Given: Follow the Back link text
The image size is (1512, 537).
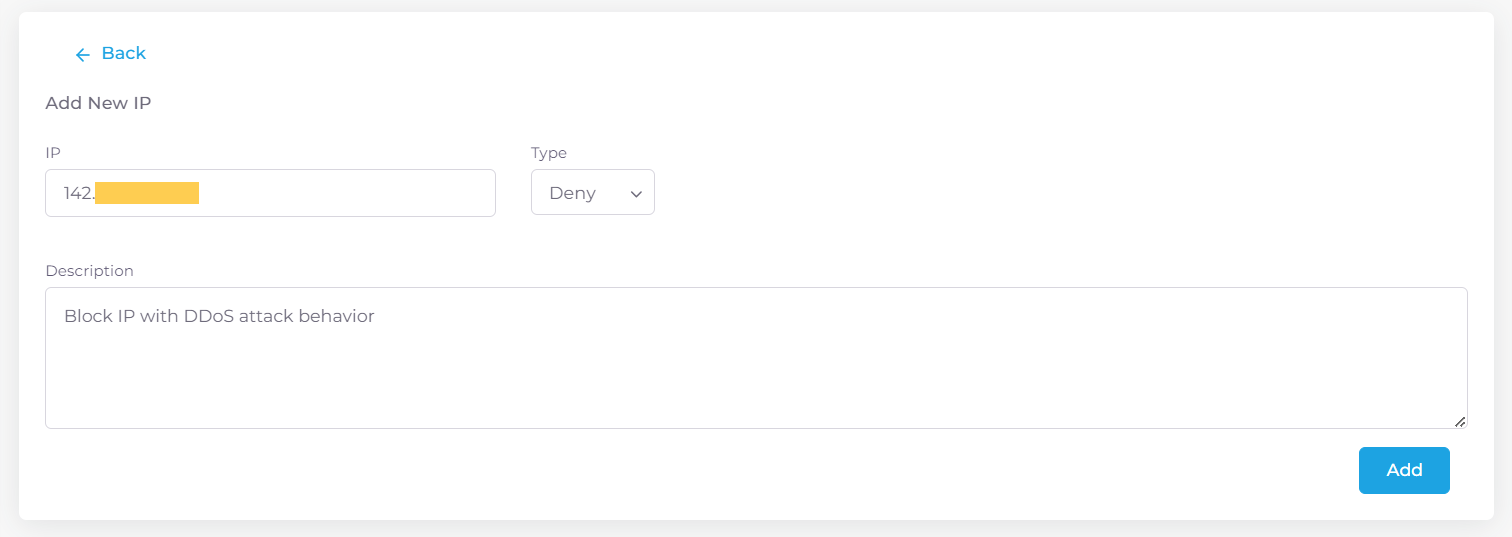Looking at the screenshot, I should click(124, 54).
